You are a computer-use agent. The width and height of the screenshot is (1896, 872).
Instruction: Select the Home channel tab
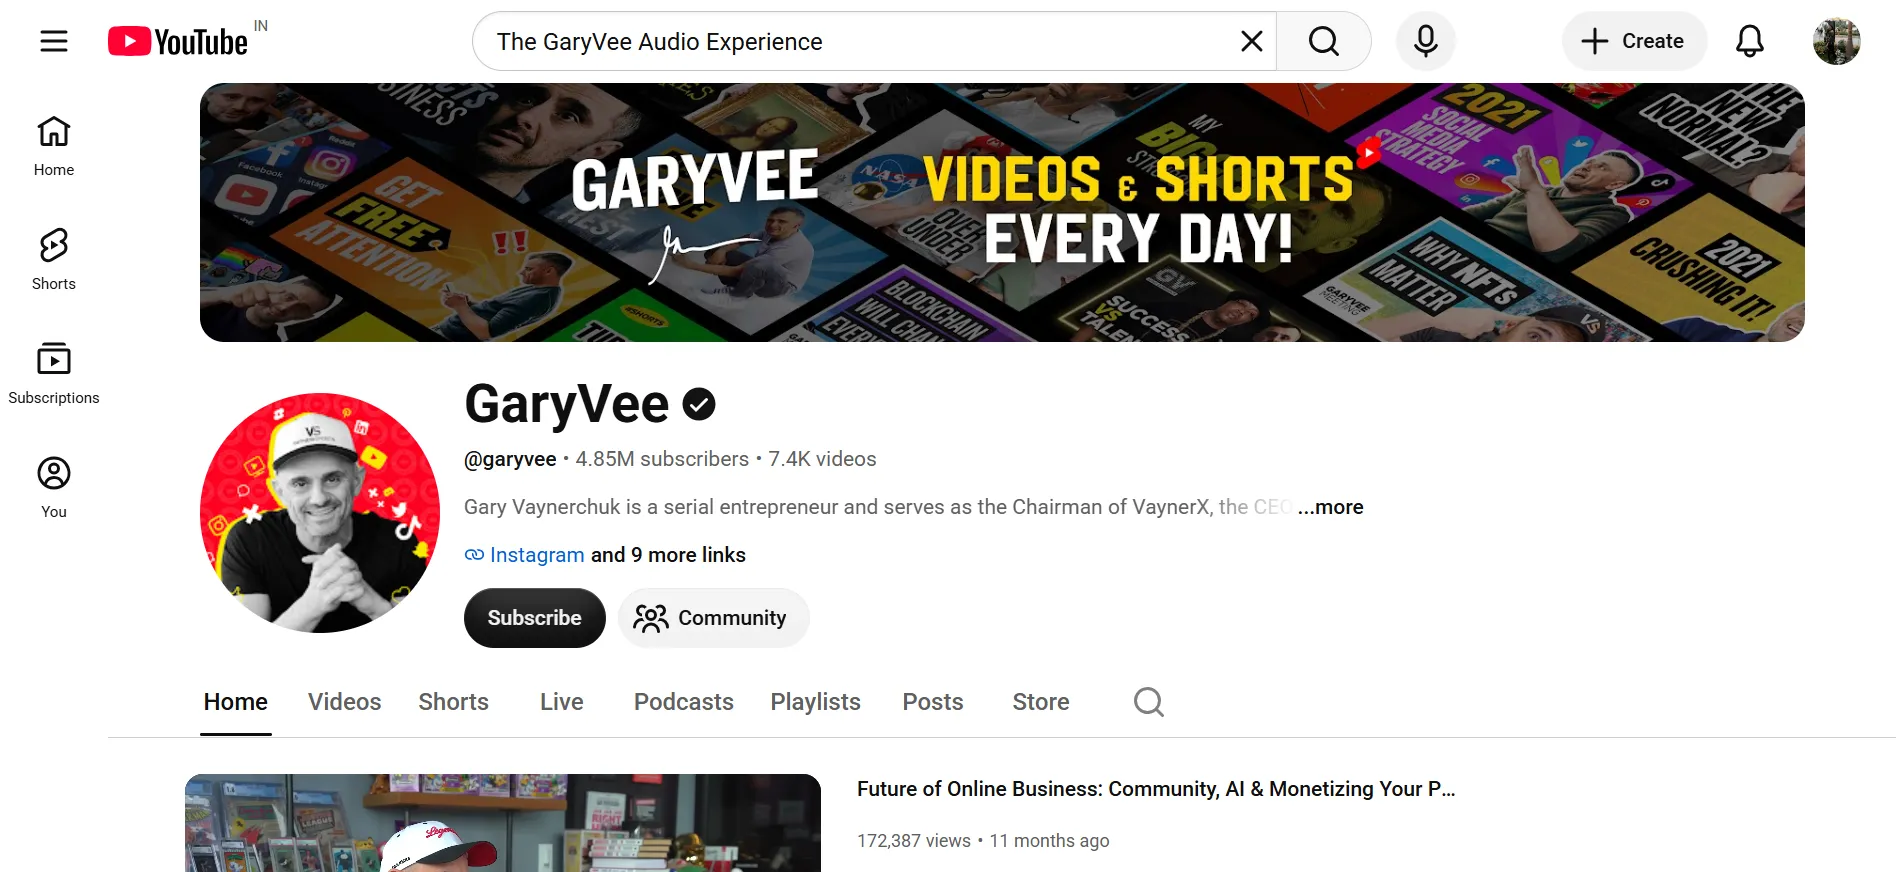pyautogui.click(x=236, y=702)
